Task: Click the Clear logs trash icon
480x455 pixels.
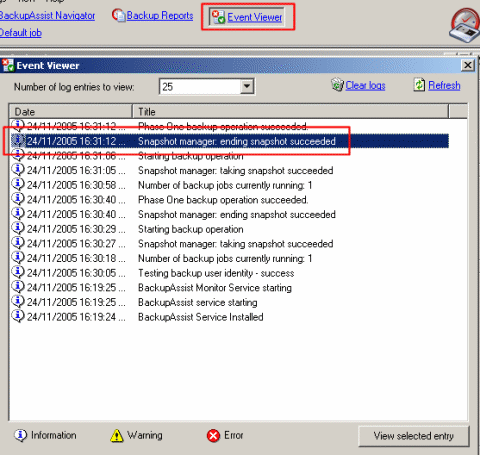Action: point(337,85)
